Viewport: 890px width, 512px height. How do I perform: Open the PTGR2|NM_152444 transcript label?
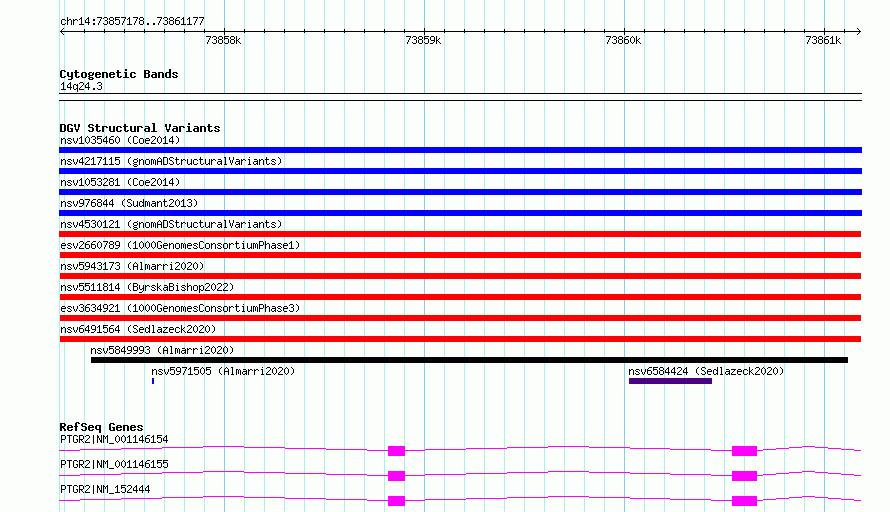coord(105,489)
